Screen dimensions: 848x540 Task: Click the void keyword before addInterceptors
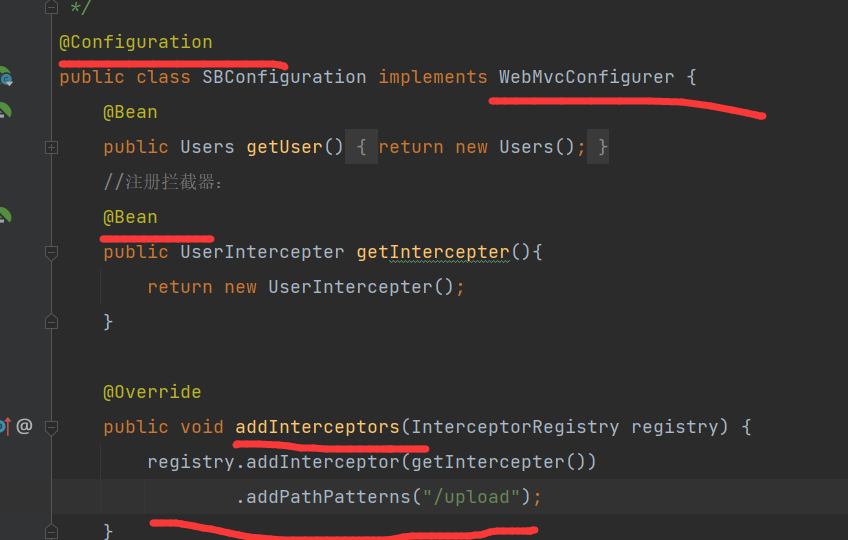click(x=202, y=427)
